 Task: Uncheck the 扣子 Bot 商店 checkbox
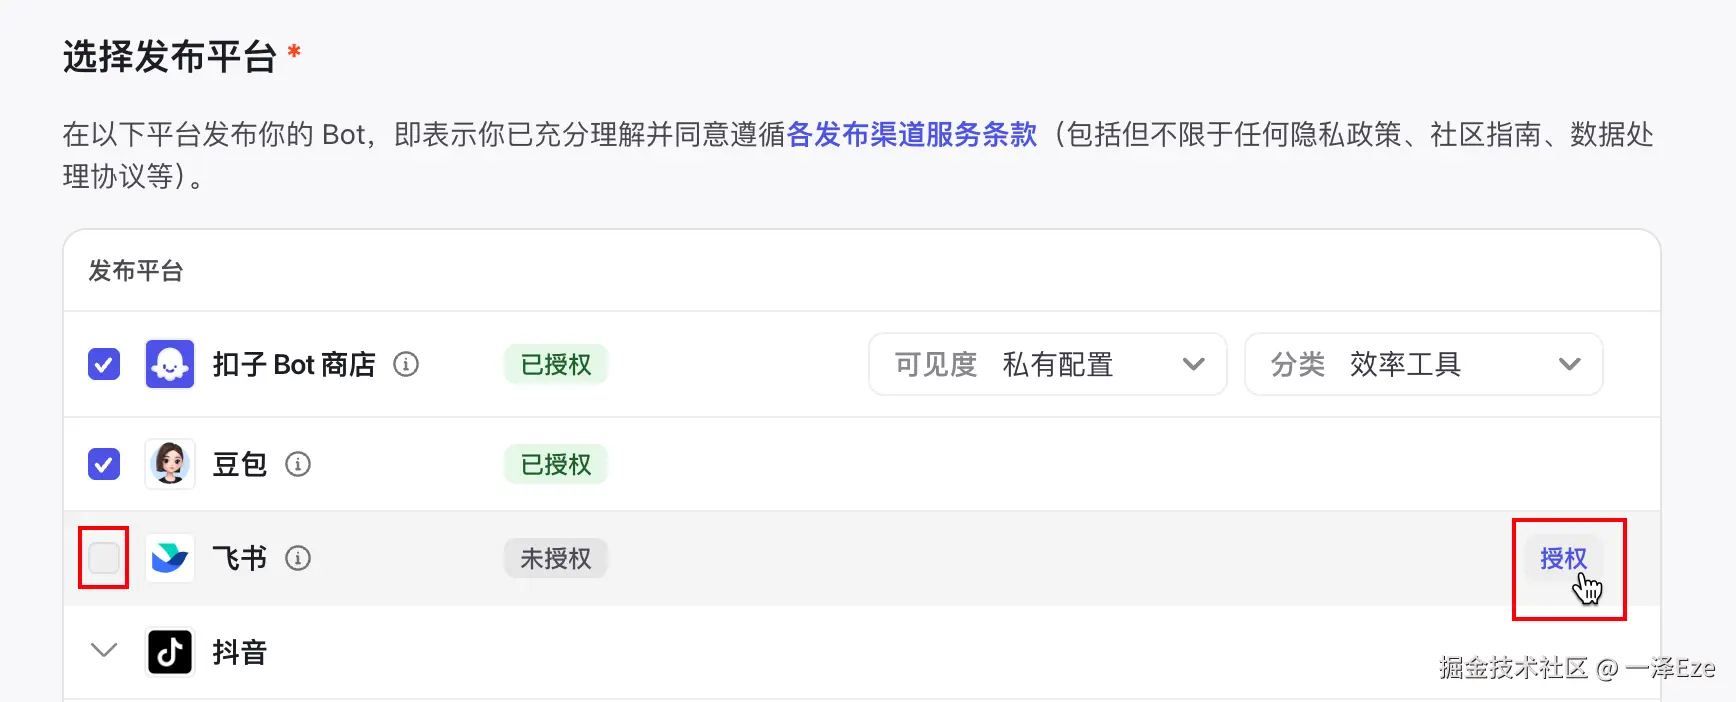(x=104, y=364)
